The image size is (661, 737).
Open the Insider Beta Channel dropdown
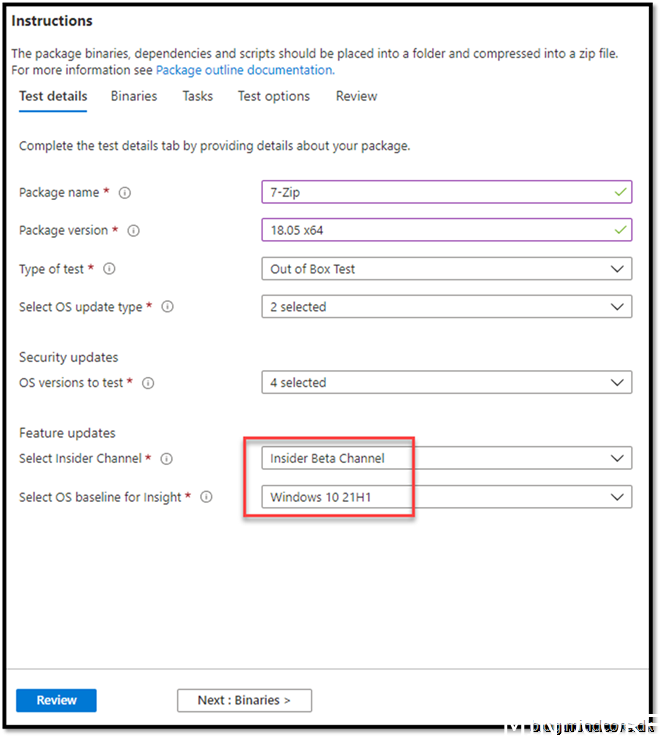coord(446,459)
